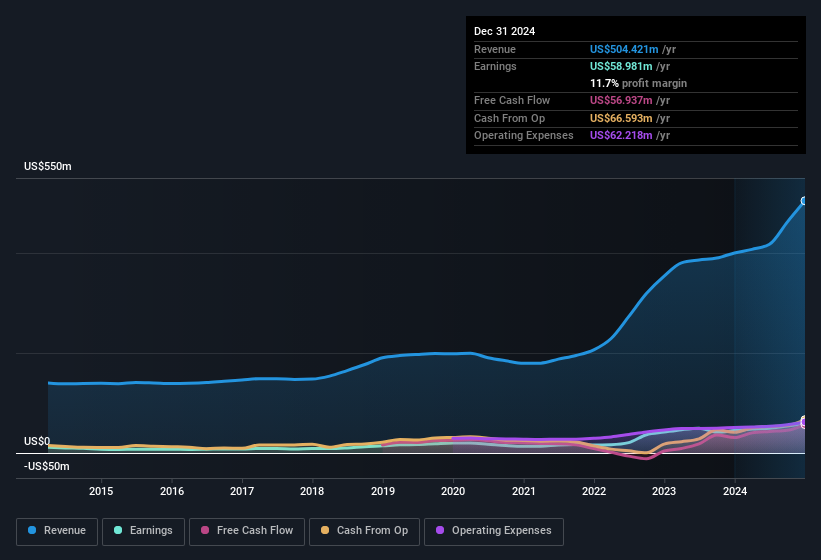Click the US$56.937m free cash flow value
The width and height of the screenshot is (821, 560).
pos(621,100)
